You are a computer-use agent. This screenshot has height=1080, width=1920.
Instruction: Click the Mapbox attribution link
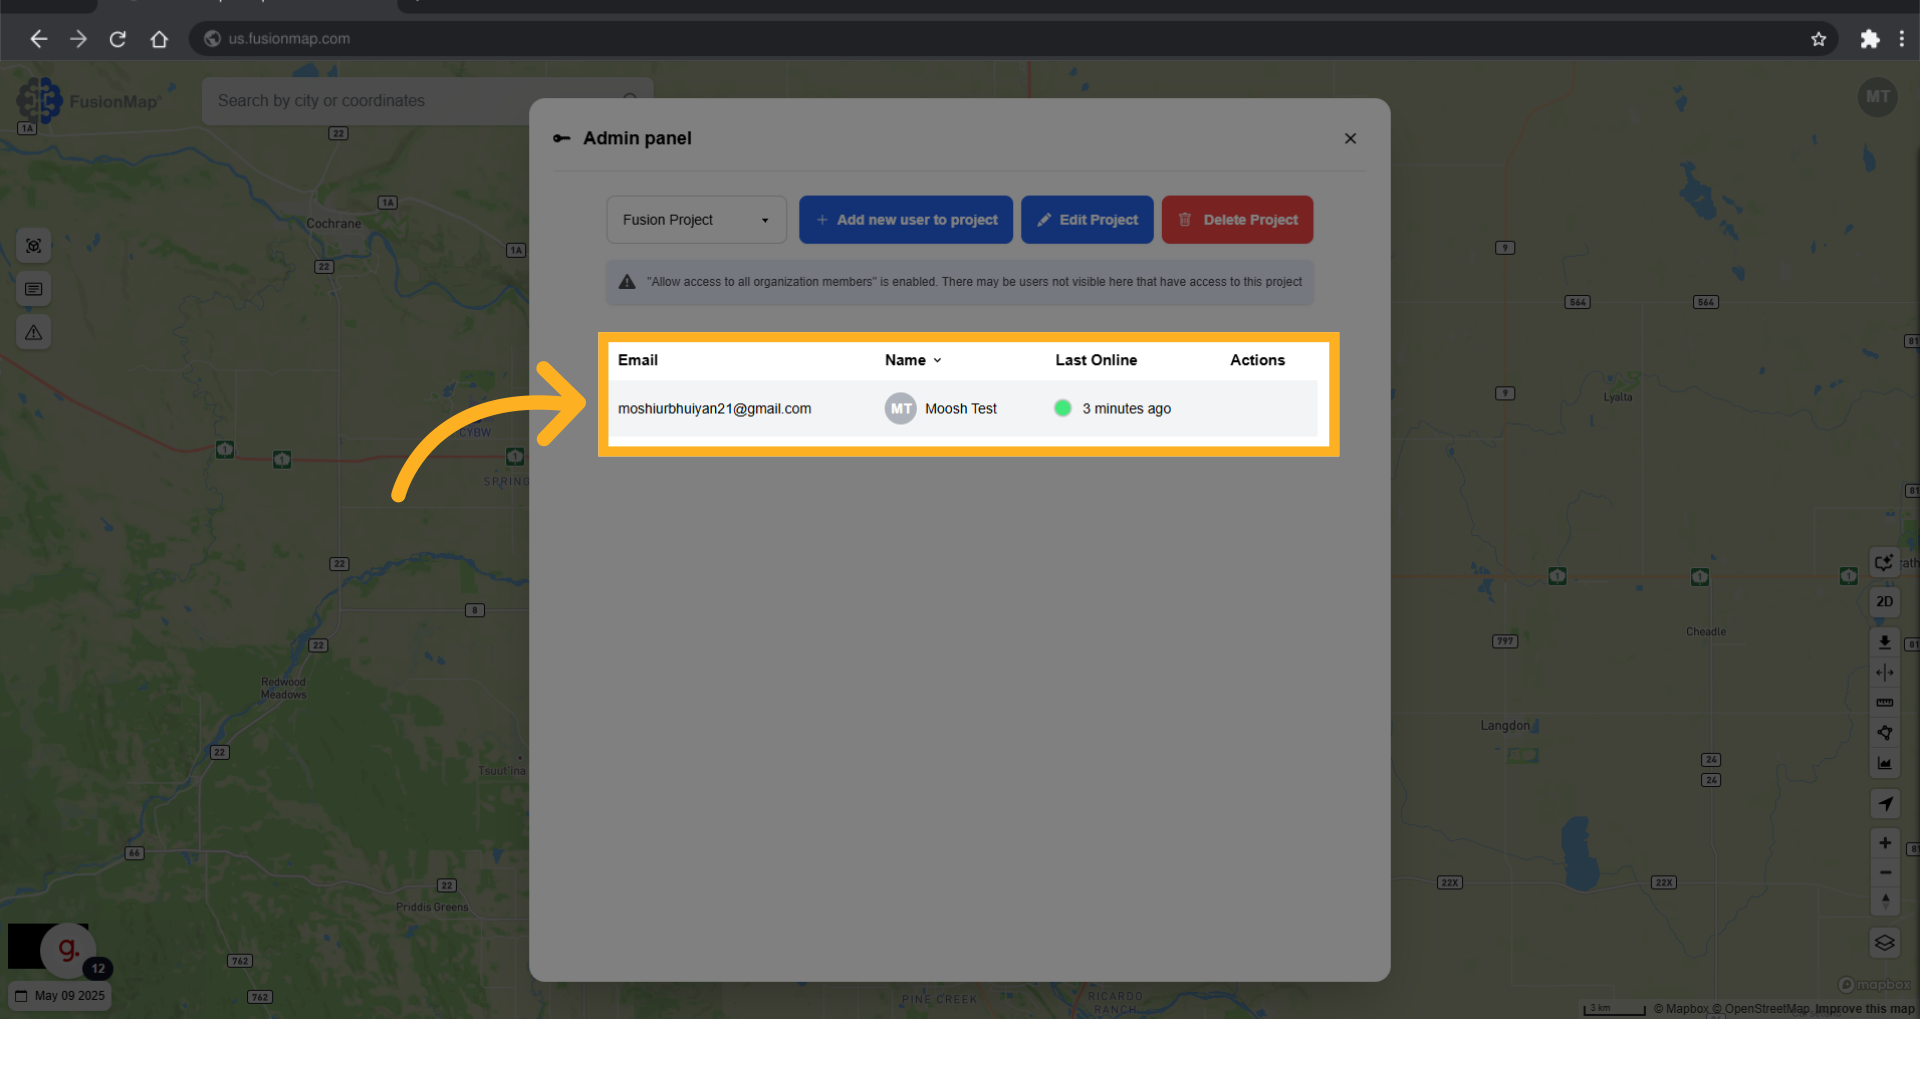[1681, 1009]
